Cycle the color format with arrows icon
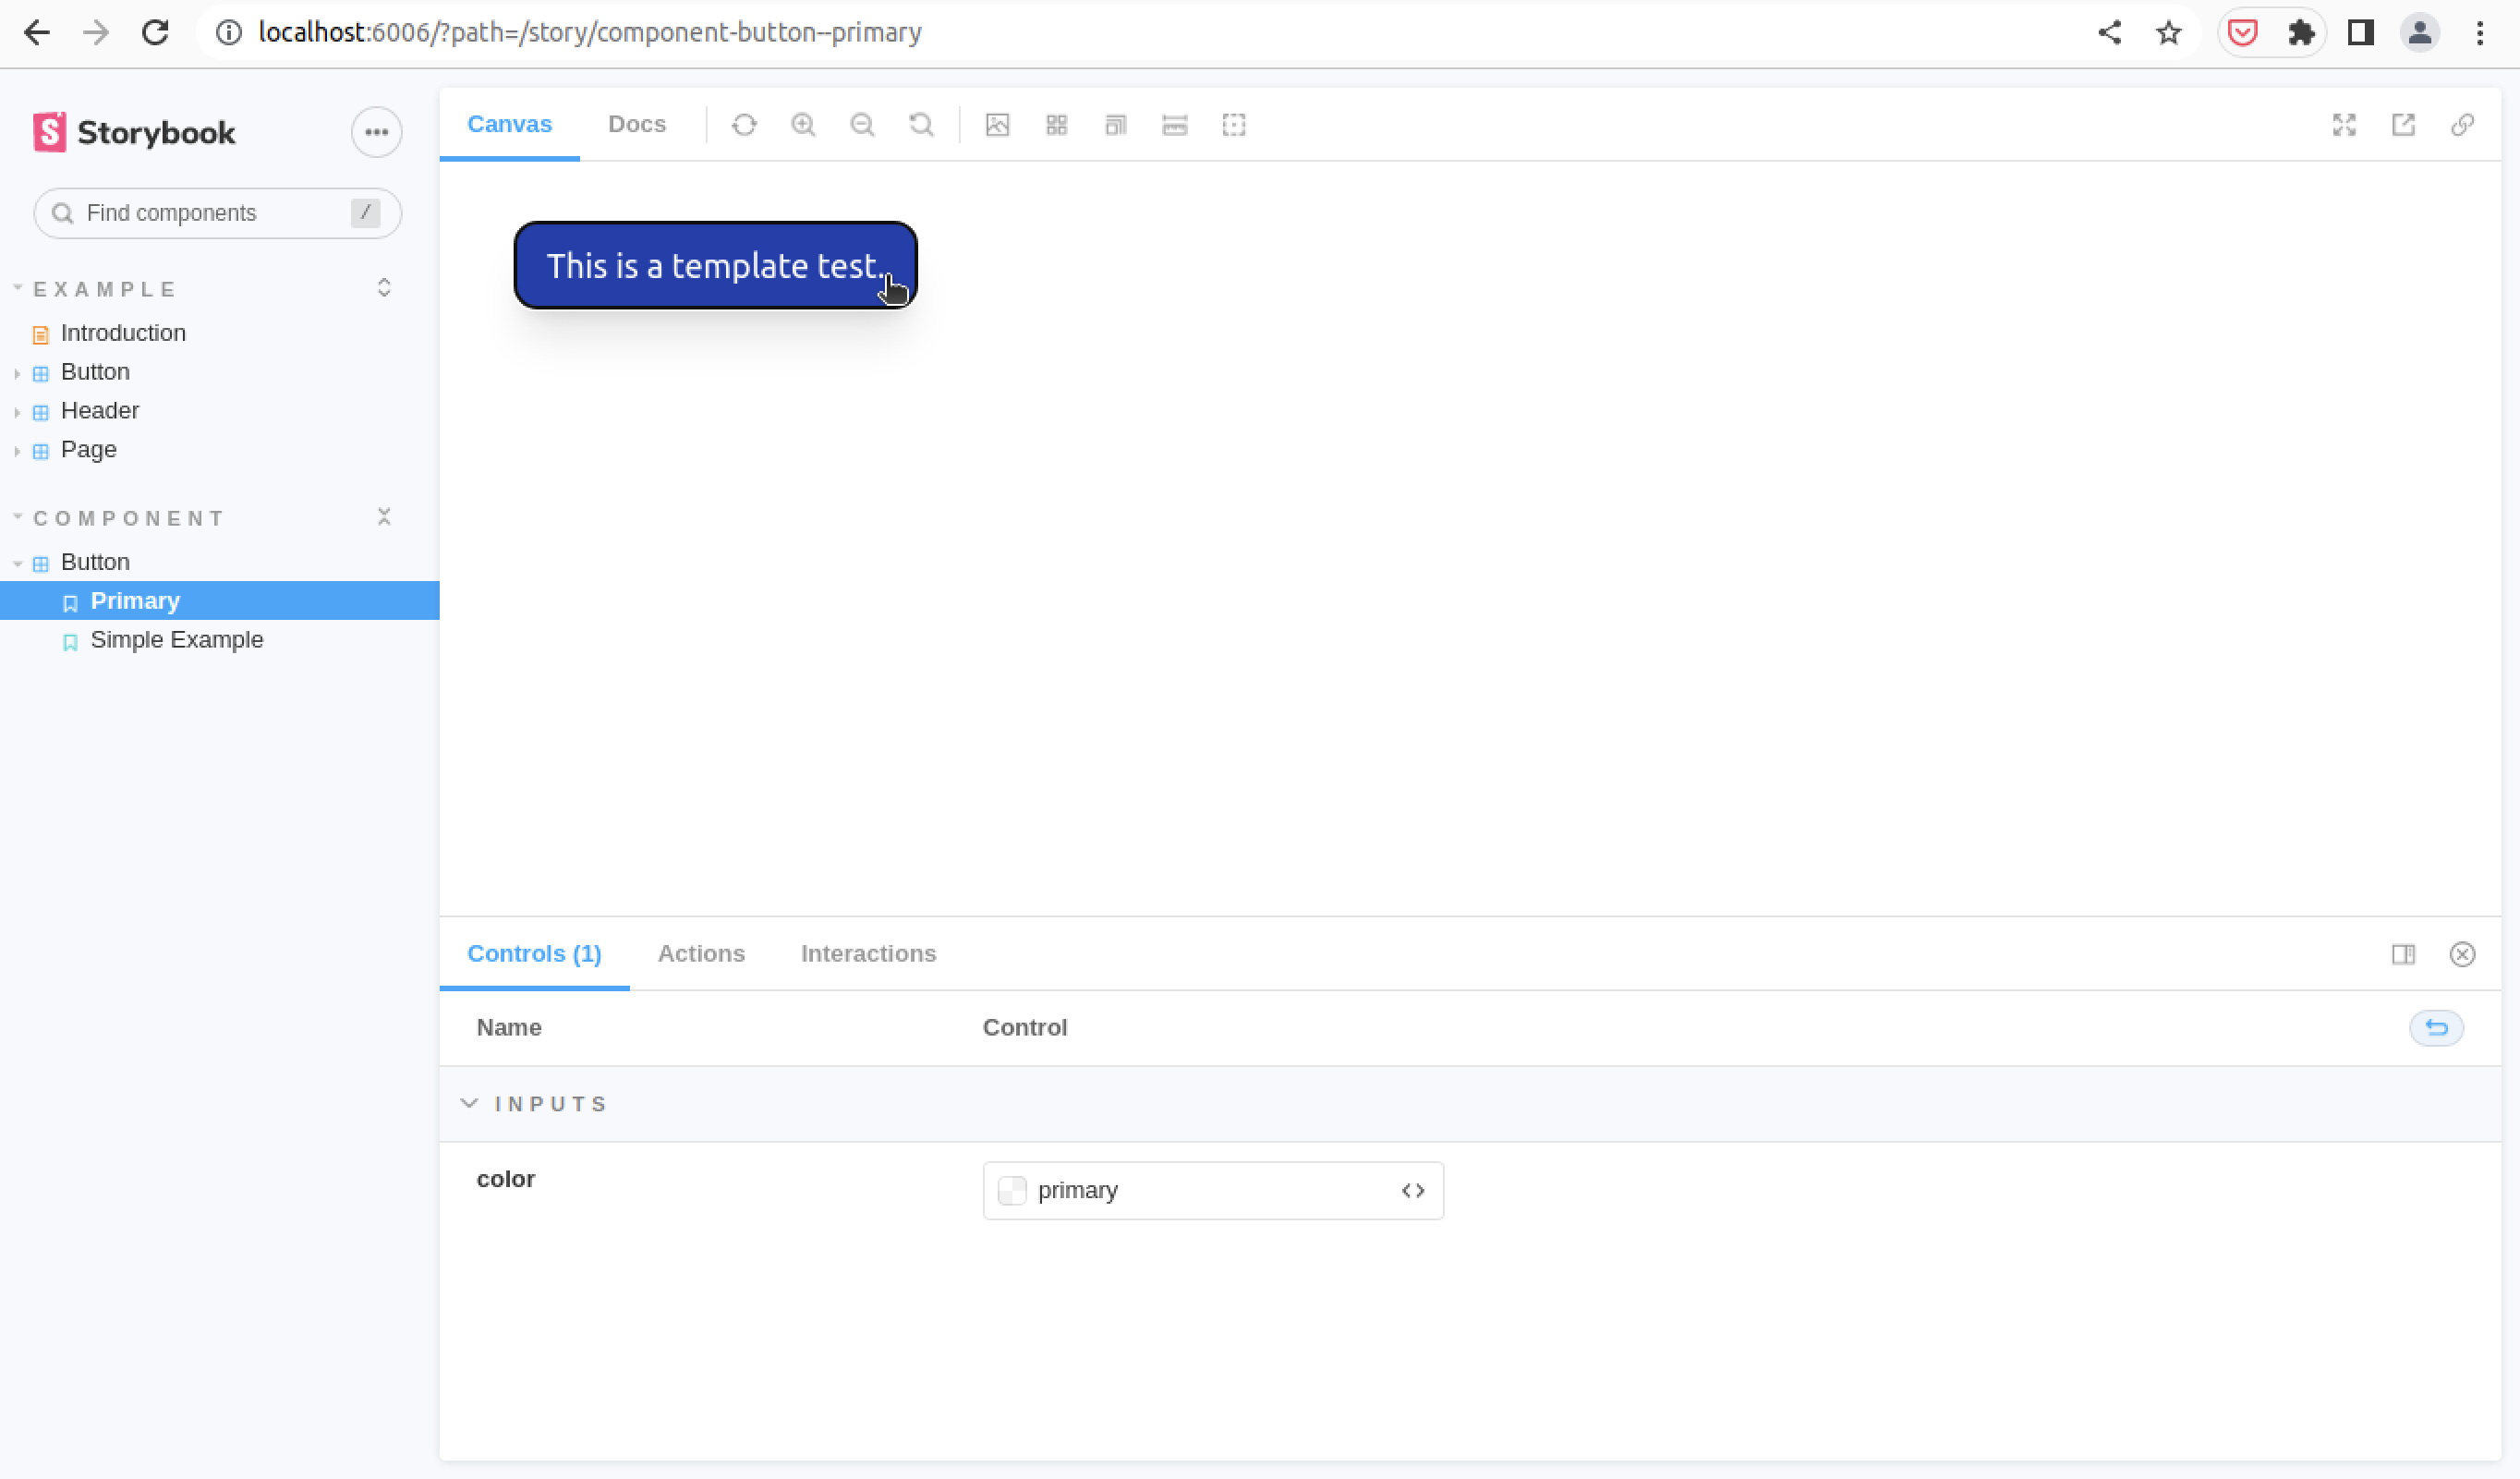Image resolution: width=2520 pixels, height=1479 pixels. (1412, 1190)
